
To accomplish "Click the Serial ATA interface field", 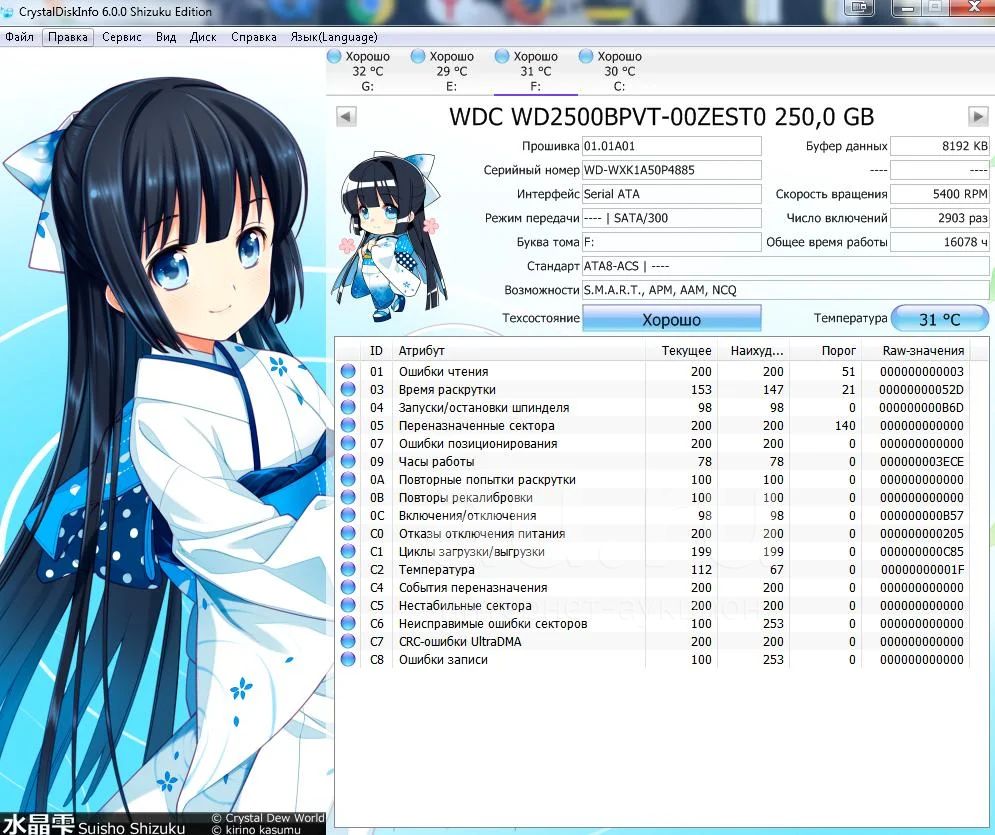I will coord(671,194).
